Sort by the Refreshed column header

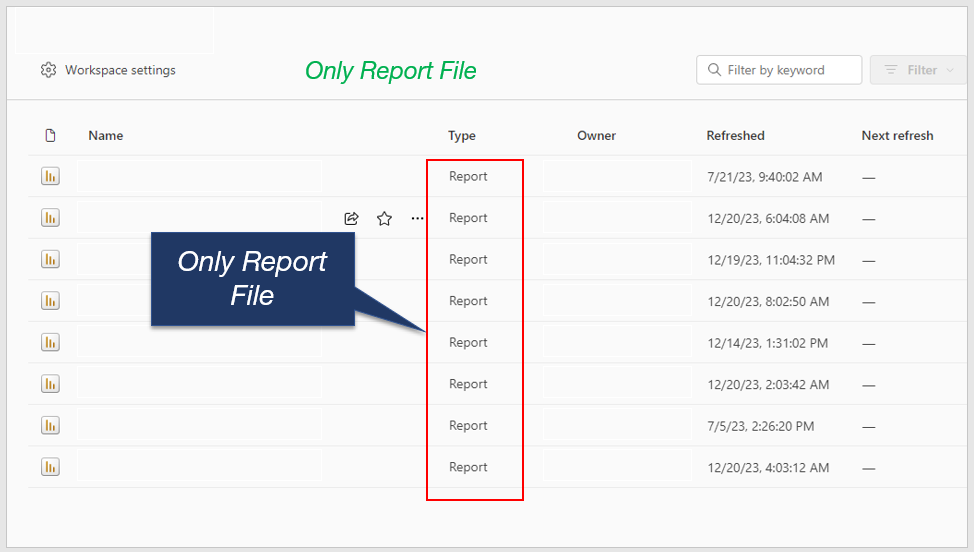coord(735,135)
